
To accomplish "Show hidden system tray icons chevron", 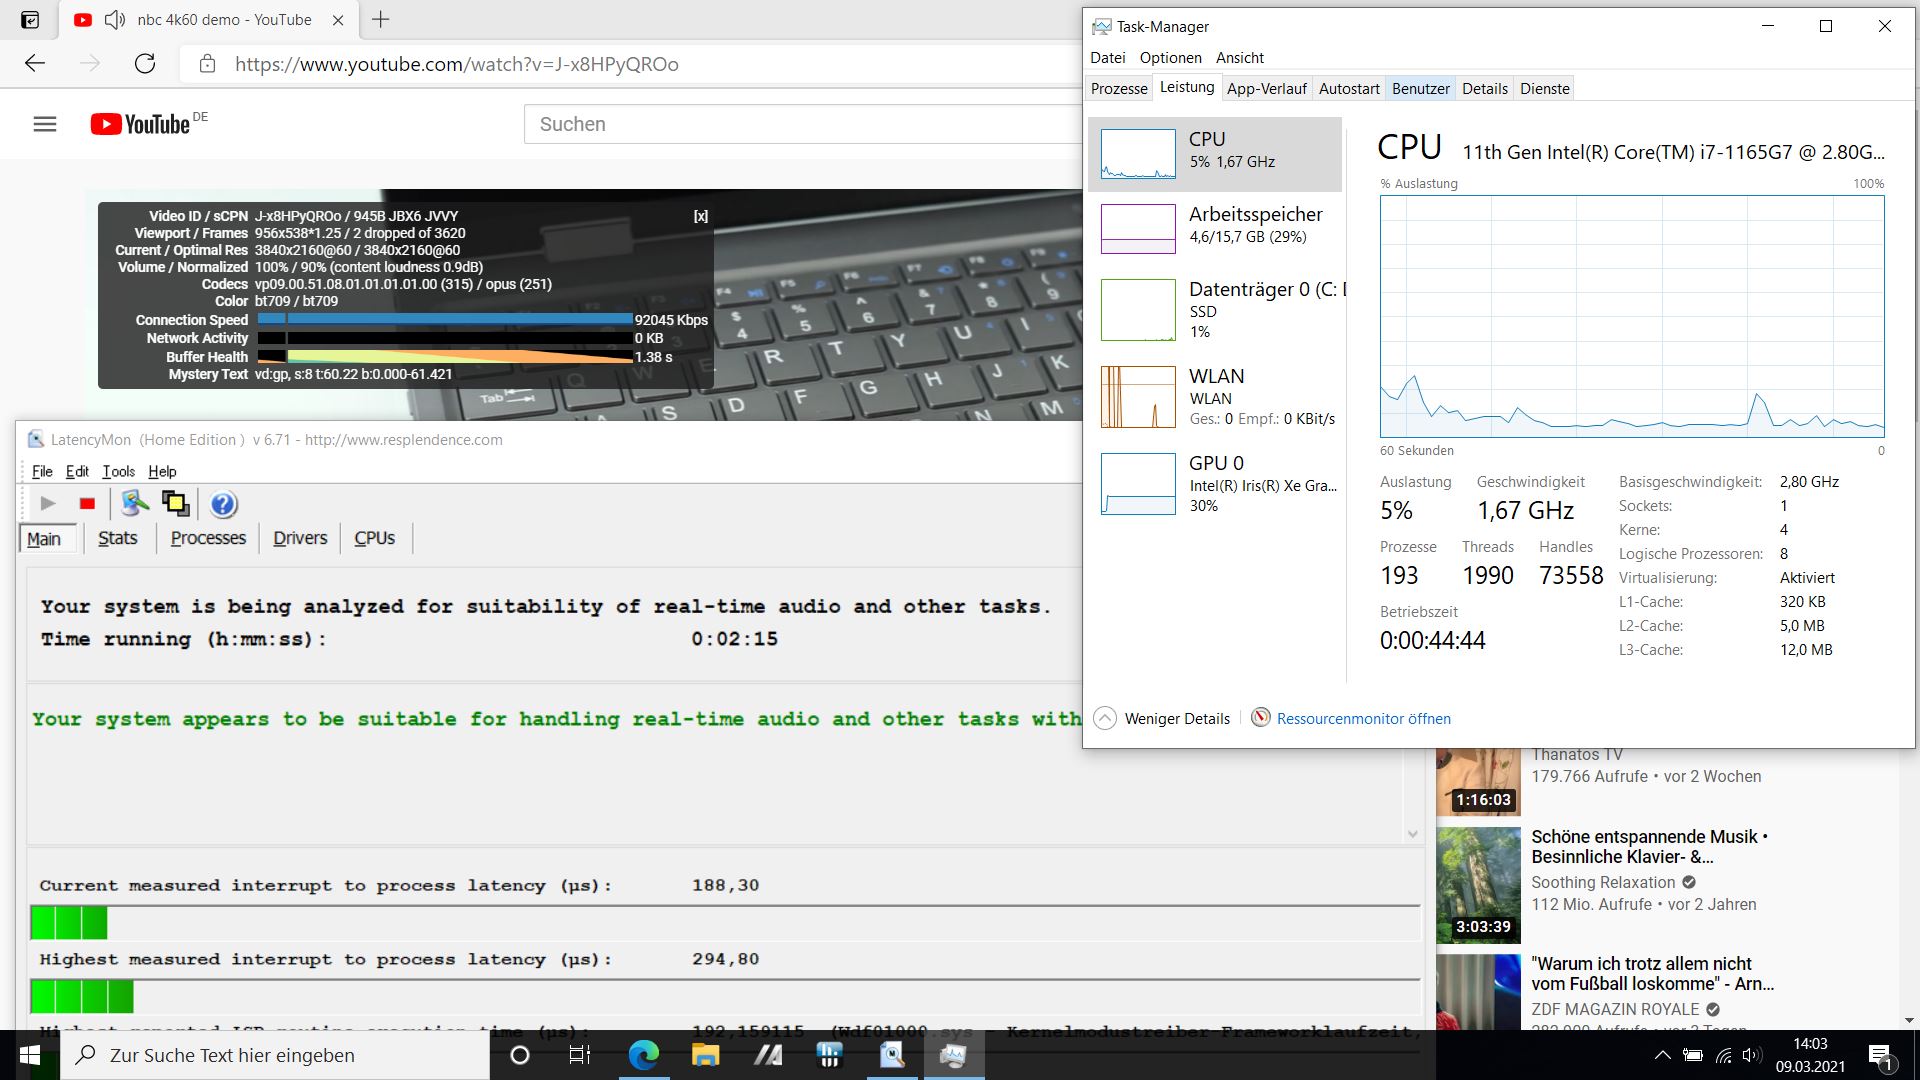I will click(x=1662, y=1055).
